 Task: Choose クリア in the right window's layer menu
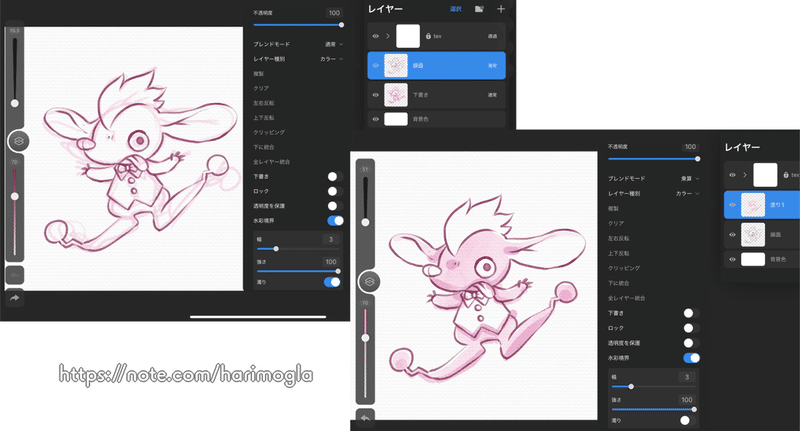(x=616, y=223)
